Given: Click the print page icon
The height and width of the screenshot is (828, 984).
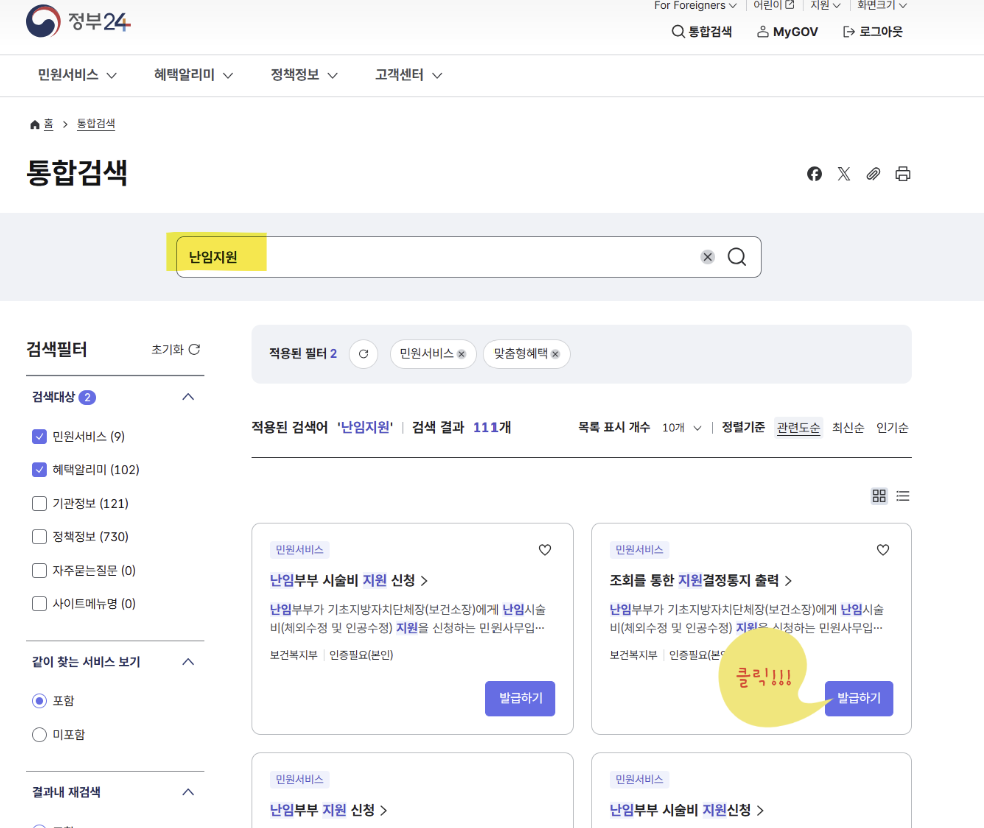Looking at the screenshot, I should (902, 174).
